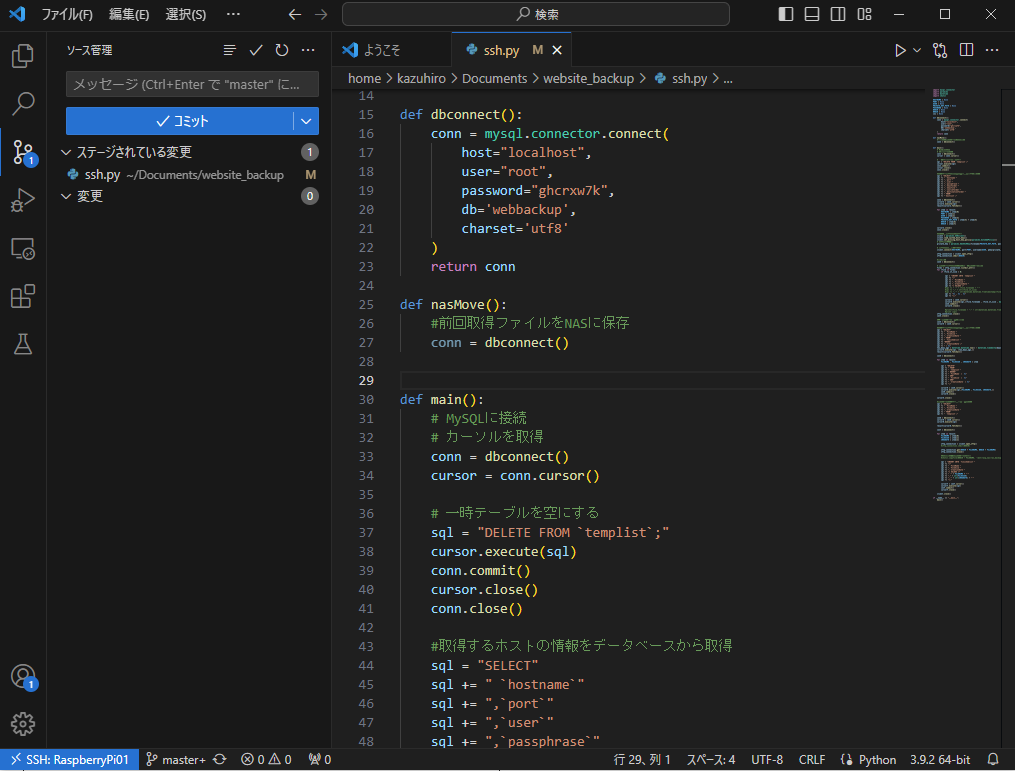Click the Run Python file play button
The image size is (1015, 771).
click(x=900, y=50)
